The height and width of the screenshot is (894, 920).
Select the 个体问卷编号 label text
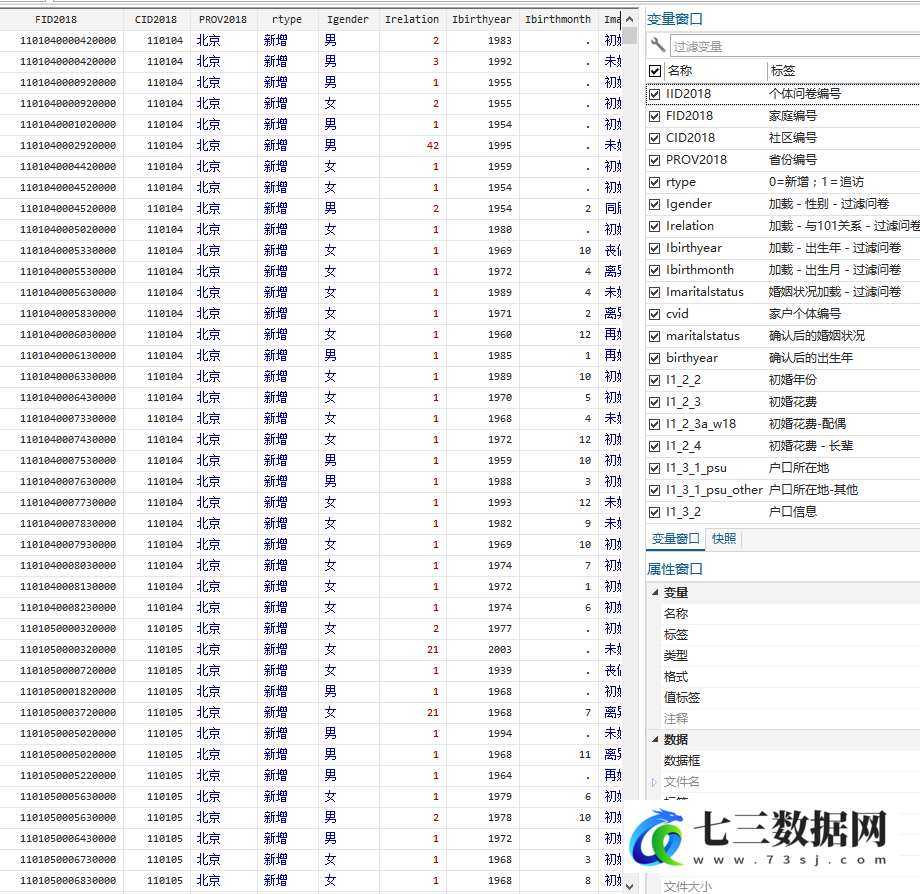tap(804, 94)
